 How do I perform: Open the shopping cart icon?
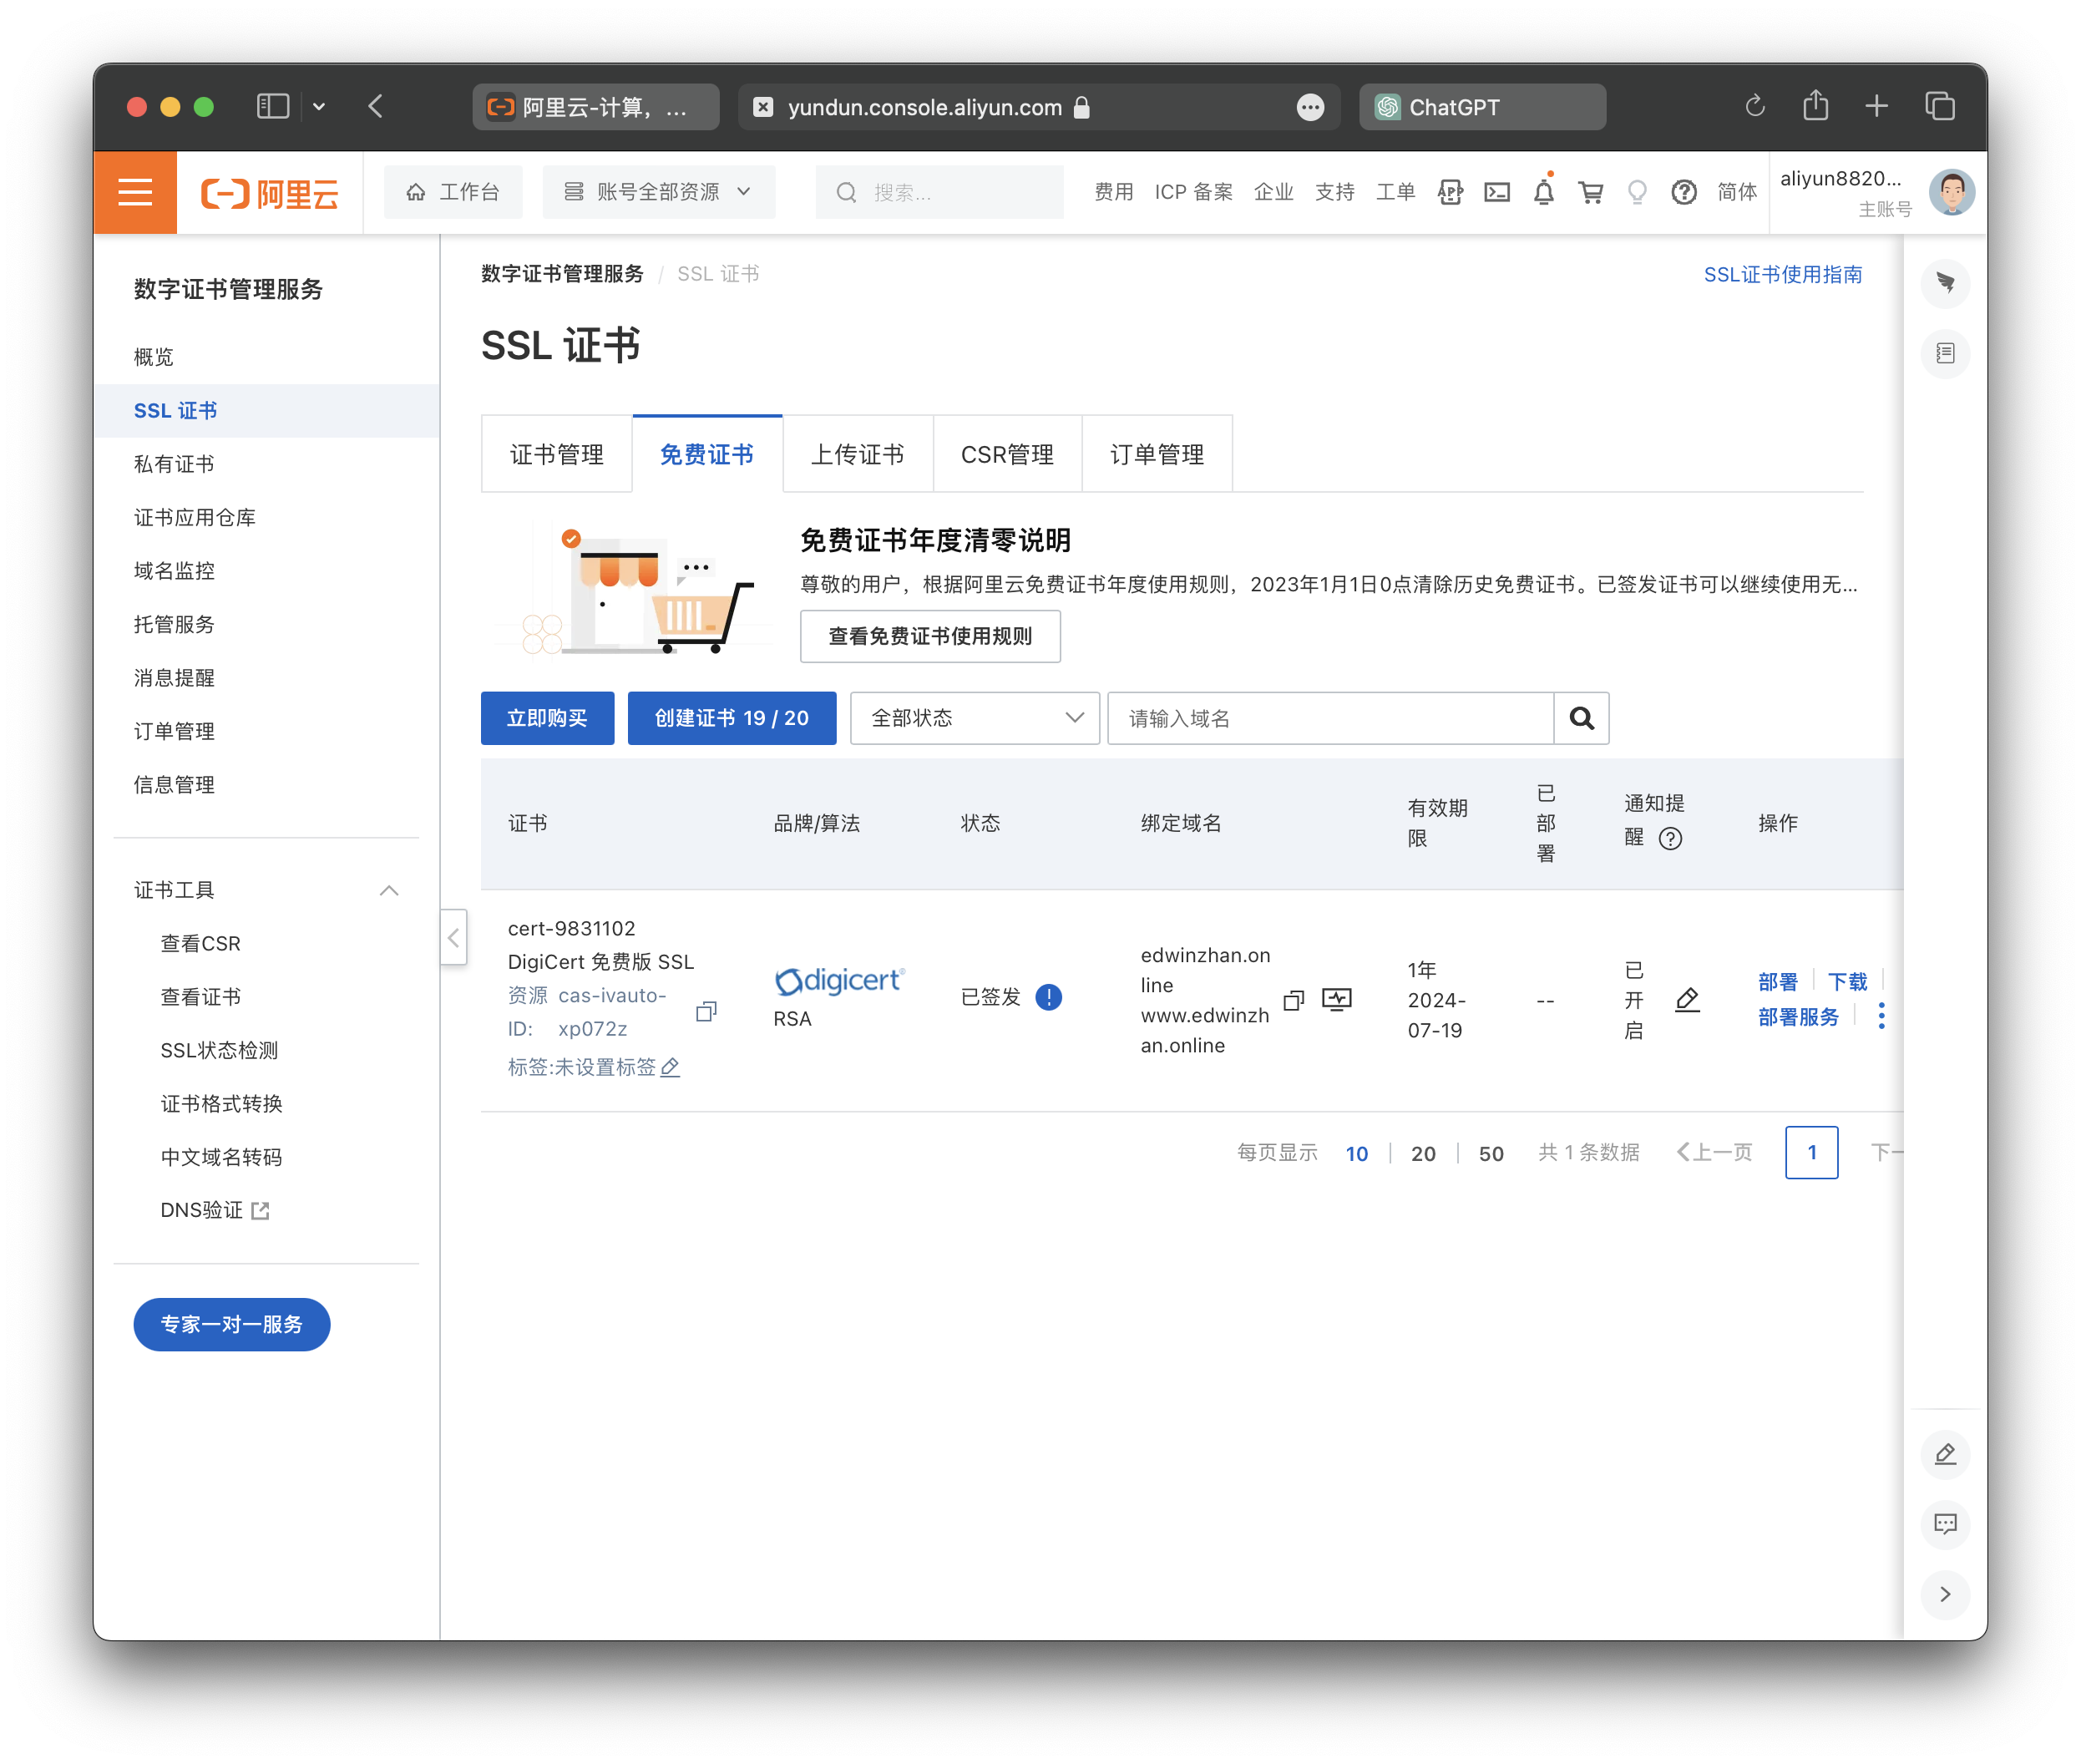coord(1590,192)
